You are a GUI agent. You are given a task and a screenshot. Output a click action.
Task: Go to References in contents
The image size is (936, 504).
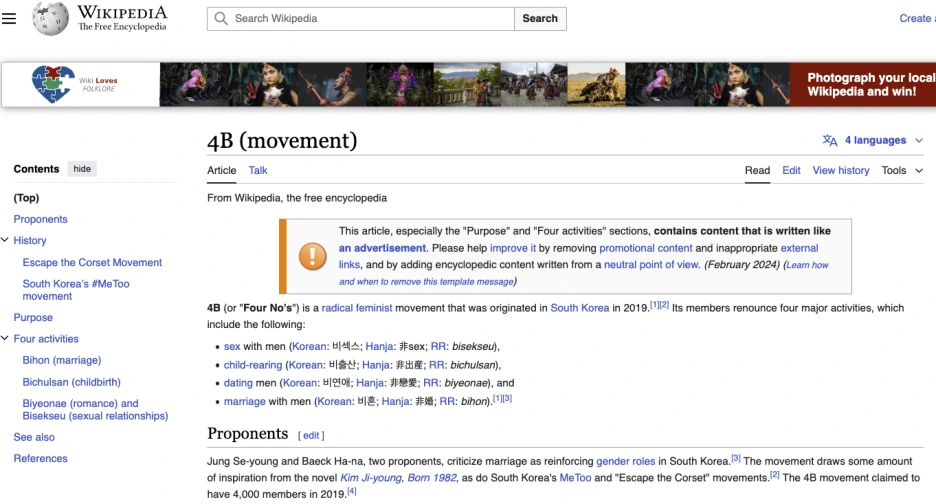click(x=41, y=458)
